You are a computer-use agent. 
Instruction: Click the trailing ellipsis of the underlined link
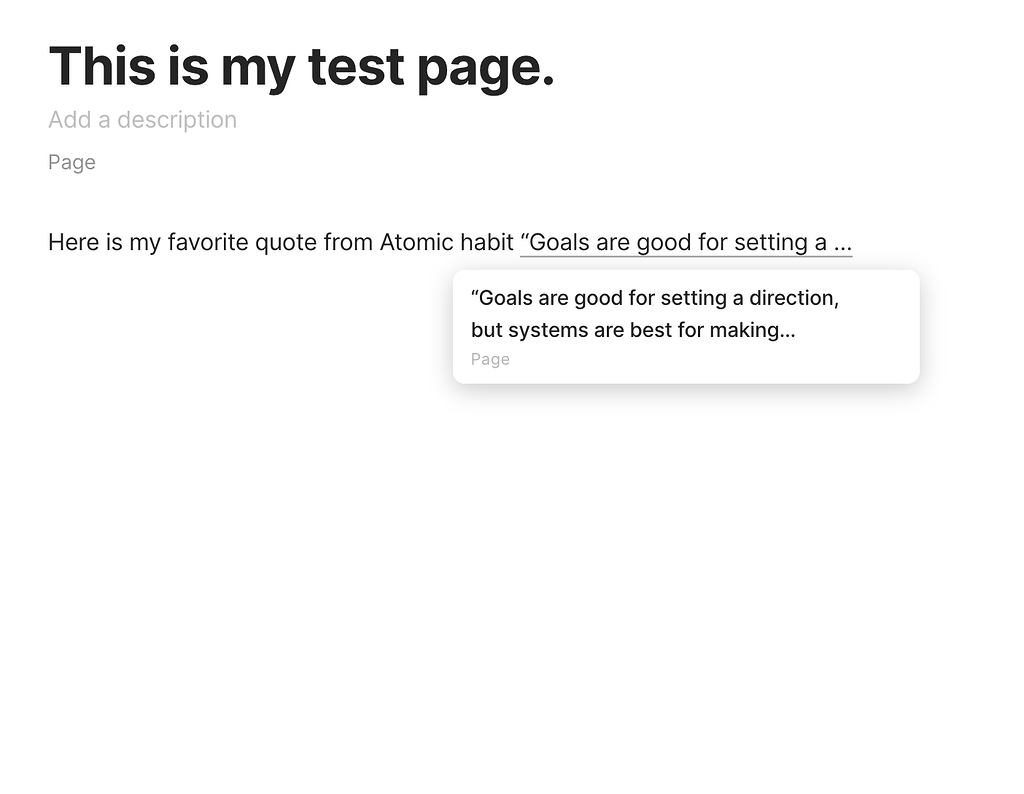(x=843, y=243)
